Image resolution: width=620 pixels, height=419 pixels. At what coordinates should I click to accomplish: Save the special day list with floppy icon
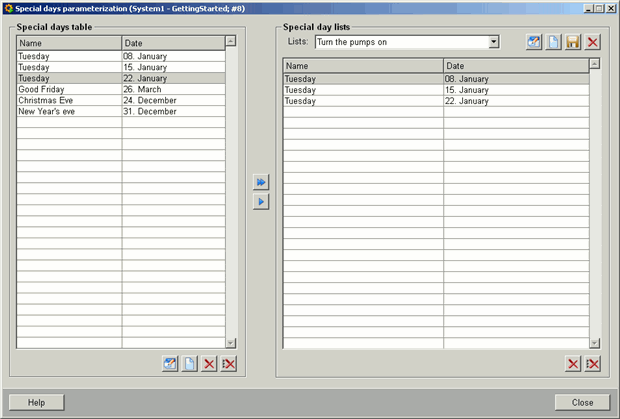click(x=573, y=42)
